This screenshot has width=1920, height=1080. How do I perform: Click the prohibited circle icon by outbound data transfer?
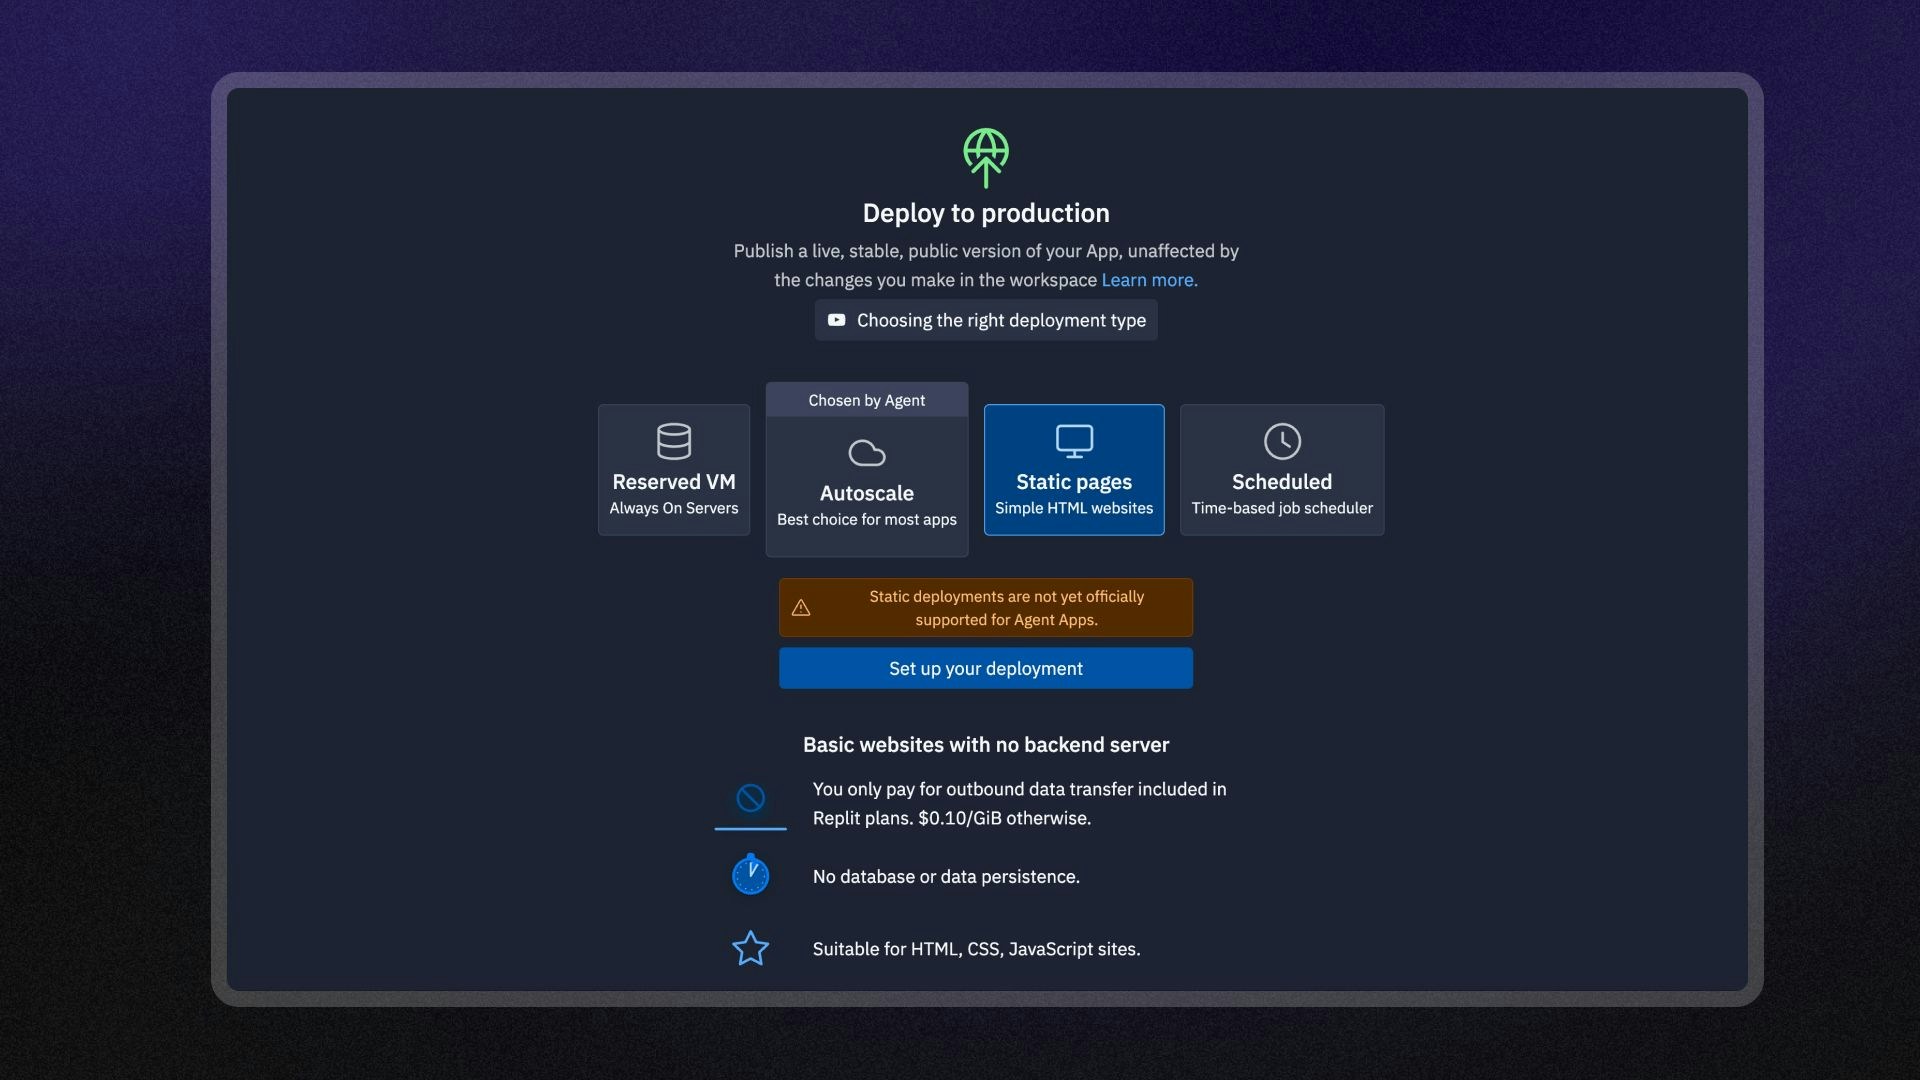pos(750,798)
